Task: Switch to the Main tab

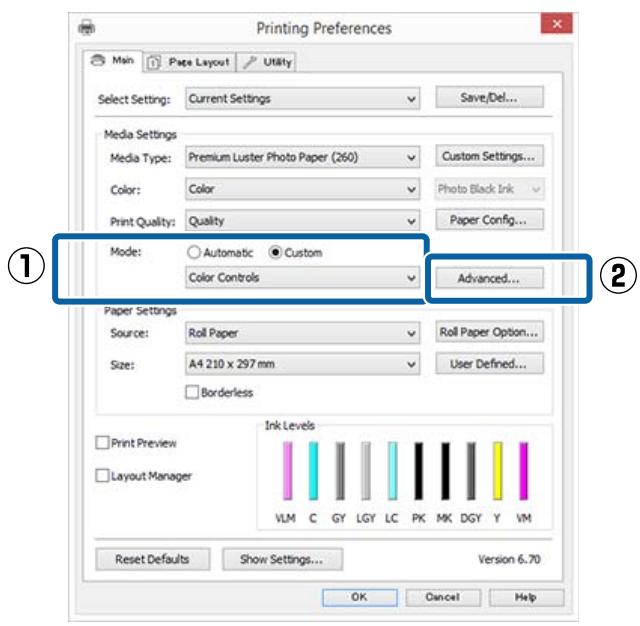Action: coord(113,60)
